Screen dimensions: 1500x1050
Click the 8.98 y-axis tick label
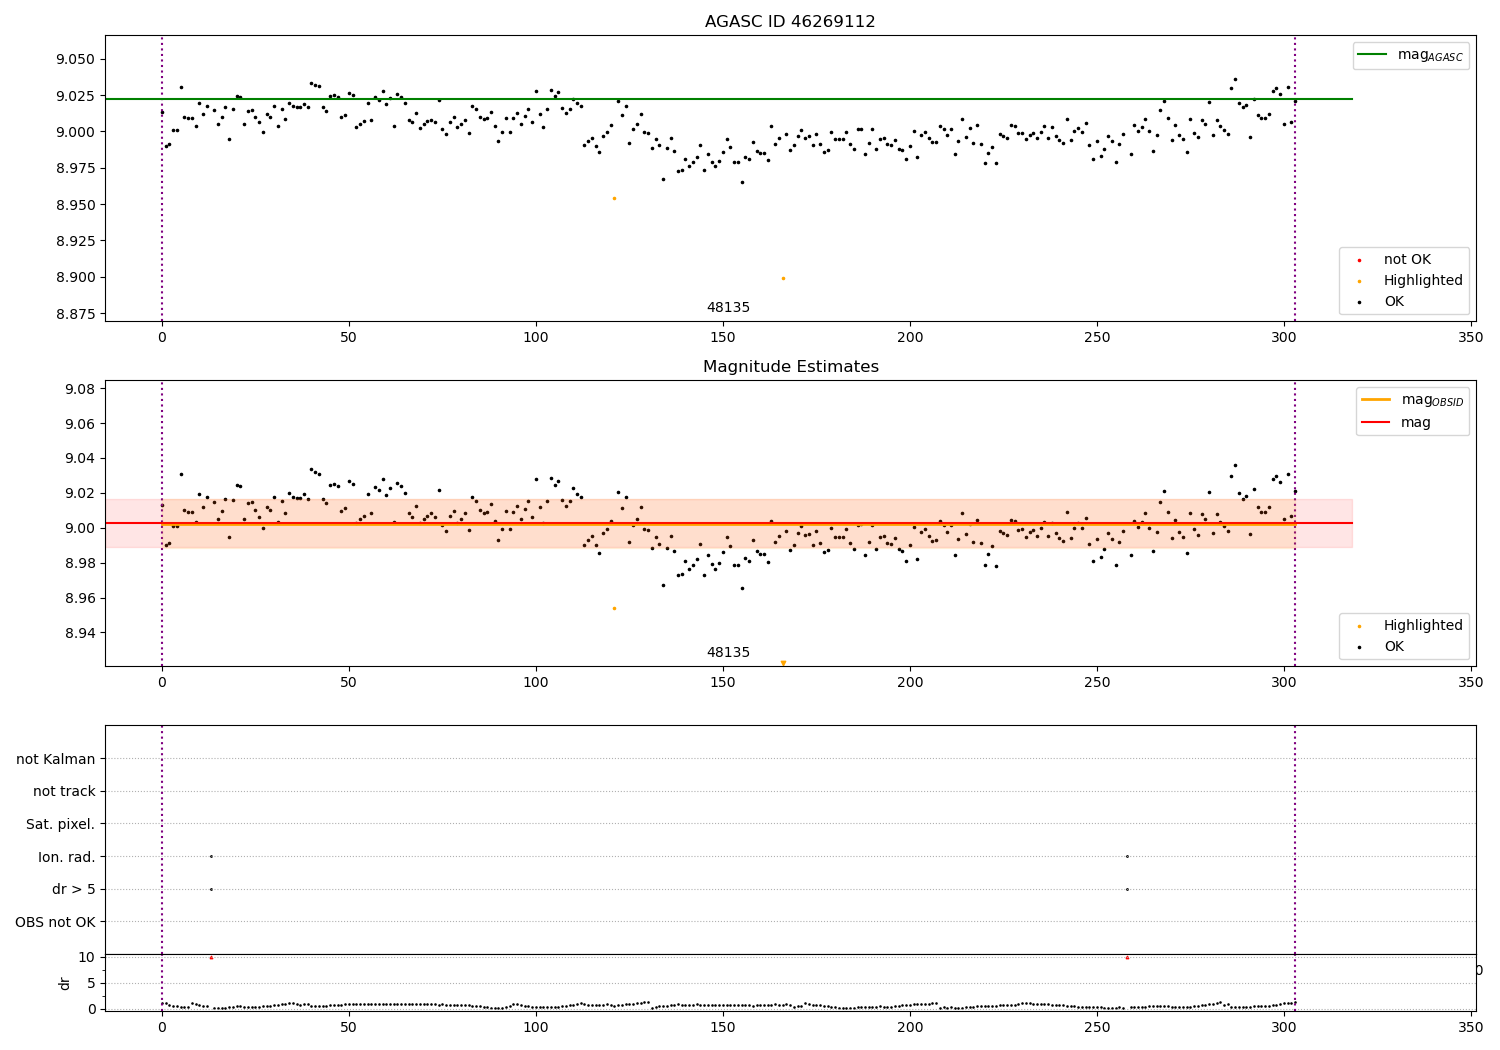[80, 563]
